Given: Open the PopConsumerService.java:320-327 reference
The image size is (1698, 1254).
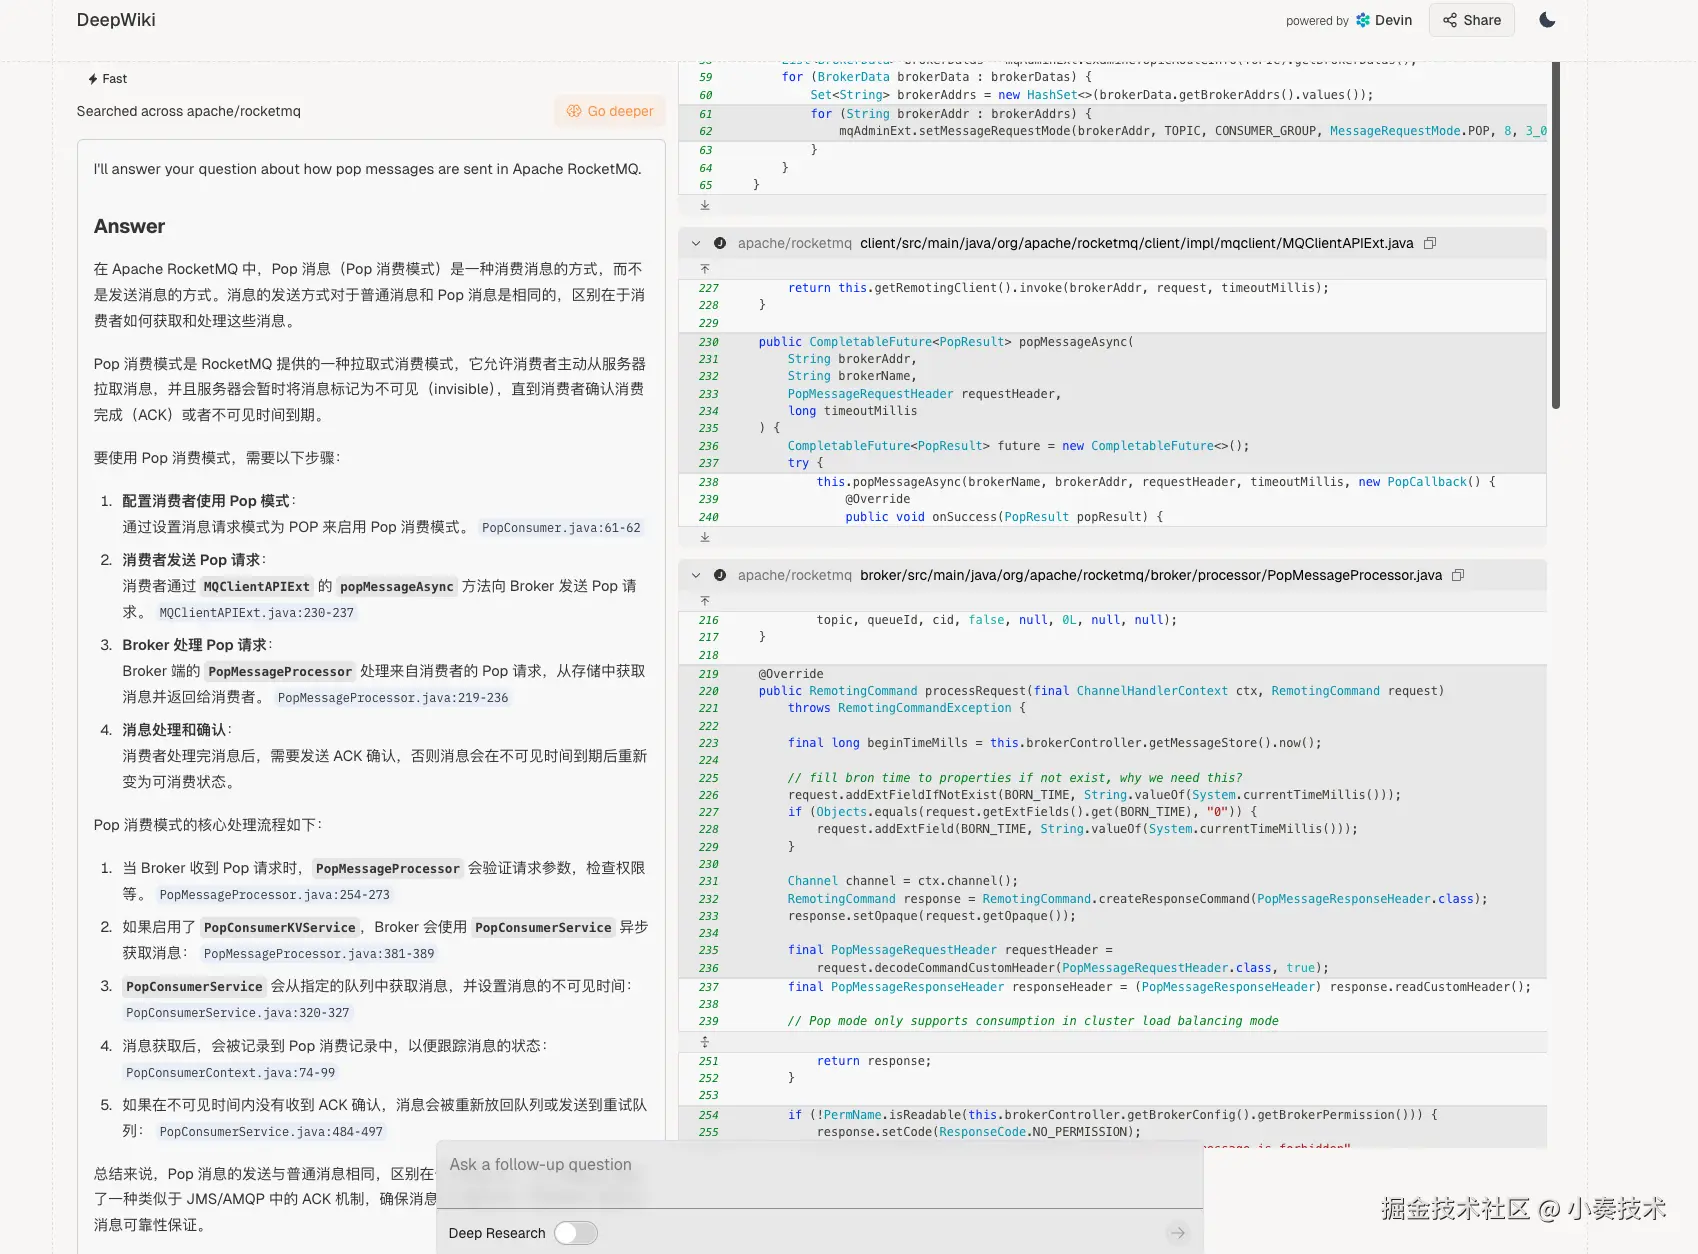Looking at the screenshot, I should point(238,1013).
